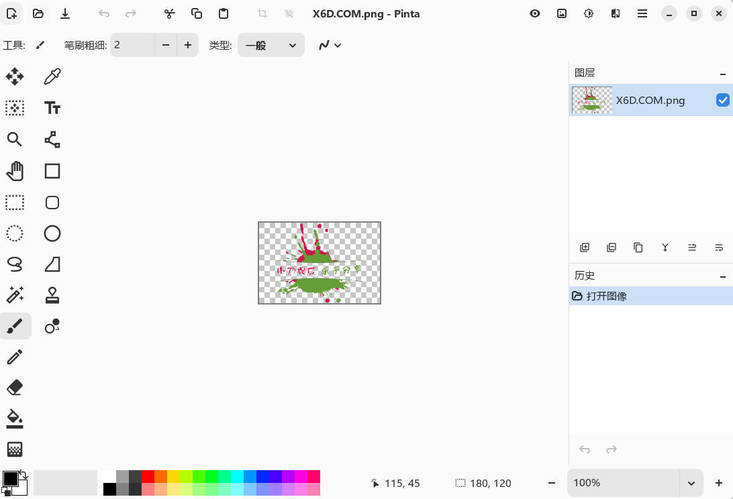Viewport: 733px width, 499px height.
Task: Expand the zoom percentage dropdown
Action: click(690, 483)
